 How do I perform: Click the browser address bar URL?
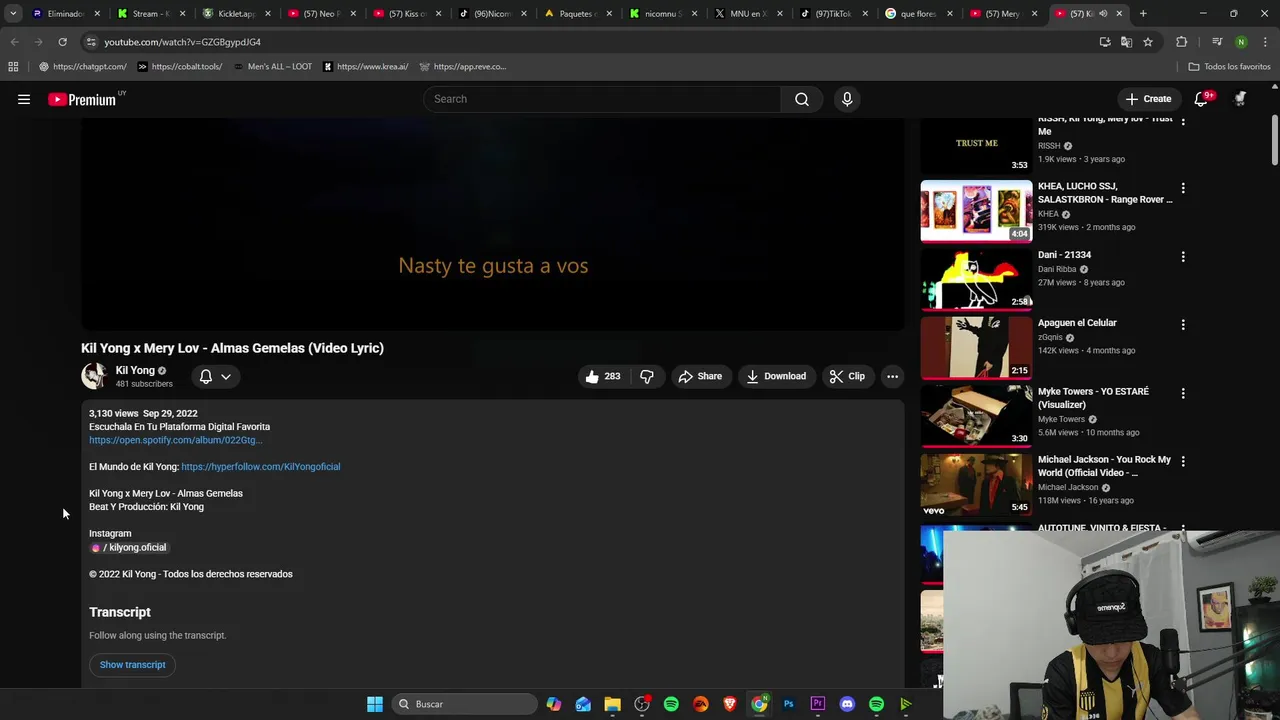[x=182, y=42]
